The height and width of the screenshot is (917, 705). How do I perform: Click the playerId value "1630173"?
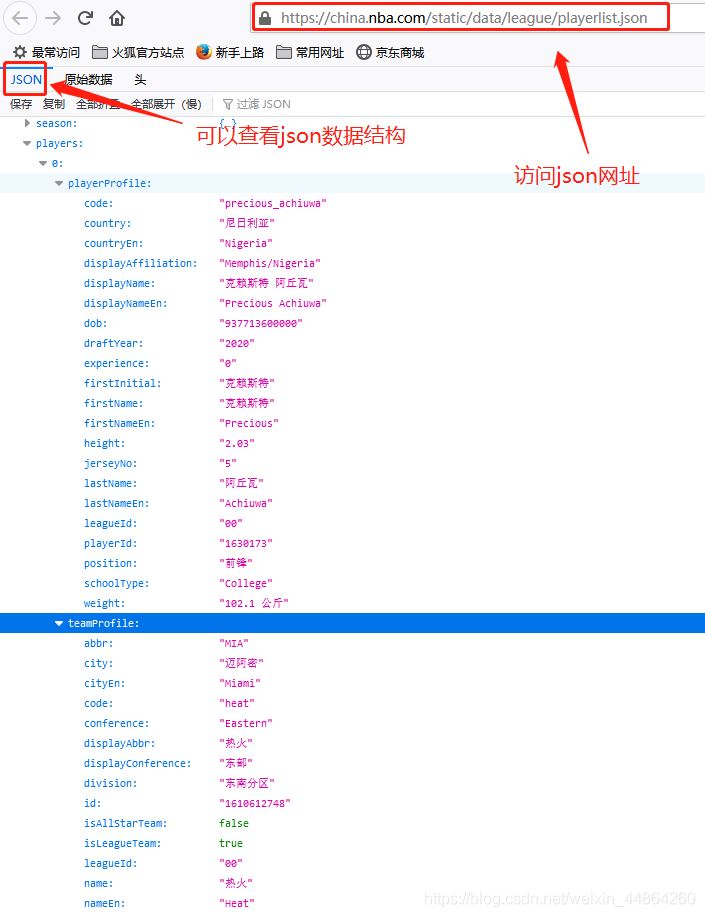[x=246, y=543]
